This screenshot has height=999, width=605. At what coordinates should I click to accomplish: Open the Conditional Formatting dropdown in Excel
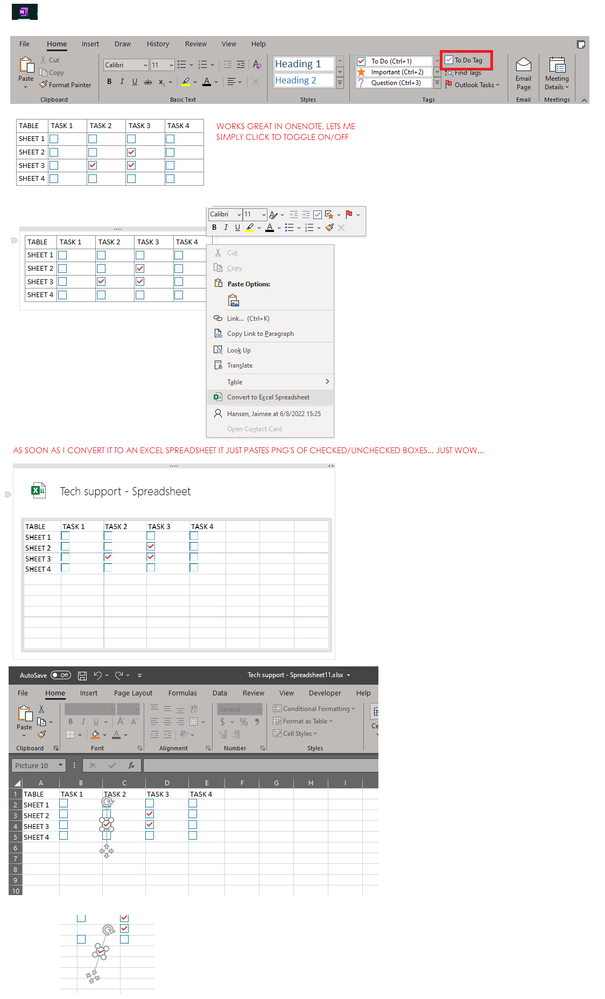[314, 708]
